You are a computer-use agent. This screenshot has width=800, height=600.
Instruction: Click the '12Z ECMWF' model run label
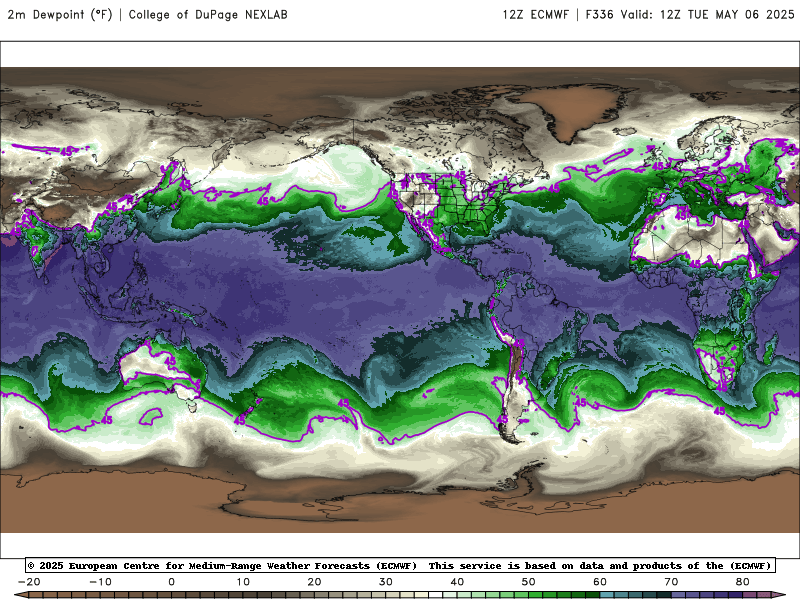point(535,14)
